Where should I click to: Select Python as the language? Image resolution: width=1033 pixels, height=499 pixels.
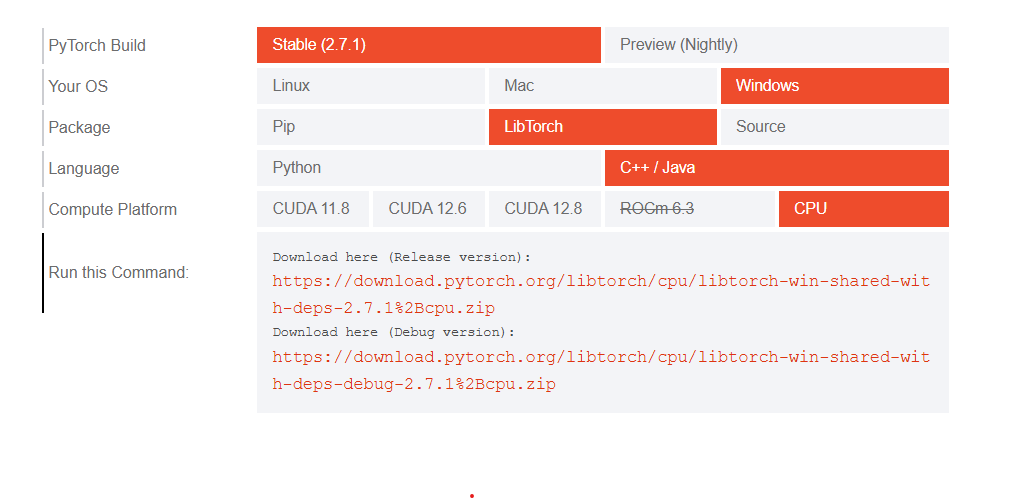428,167
